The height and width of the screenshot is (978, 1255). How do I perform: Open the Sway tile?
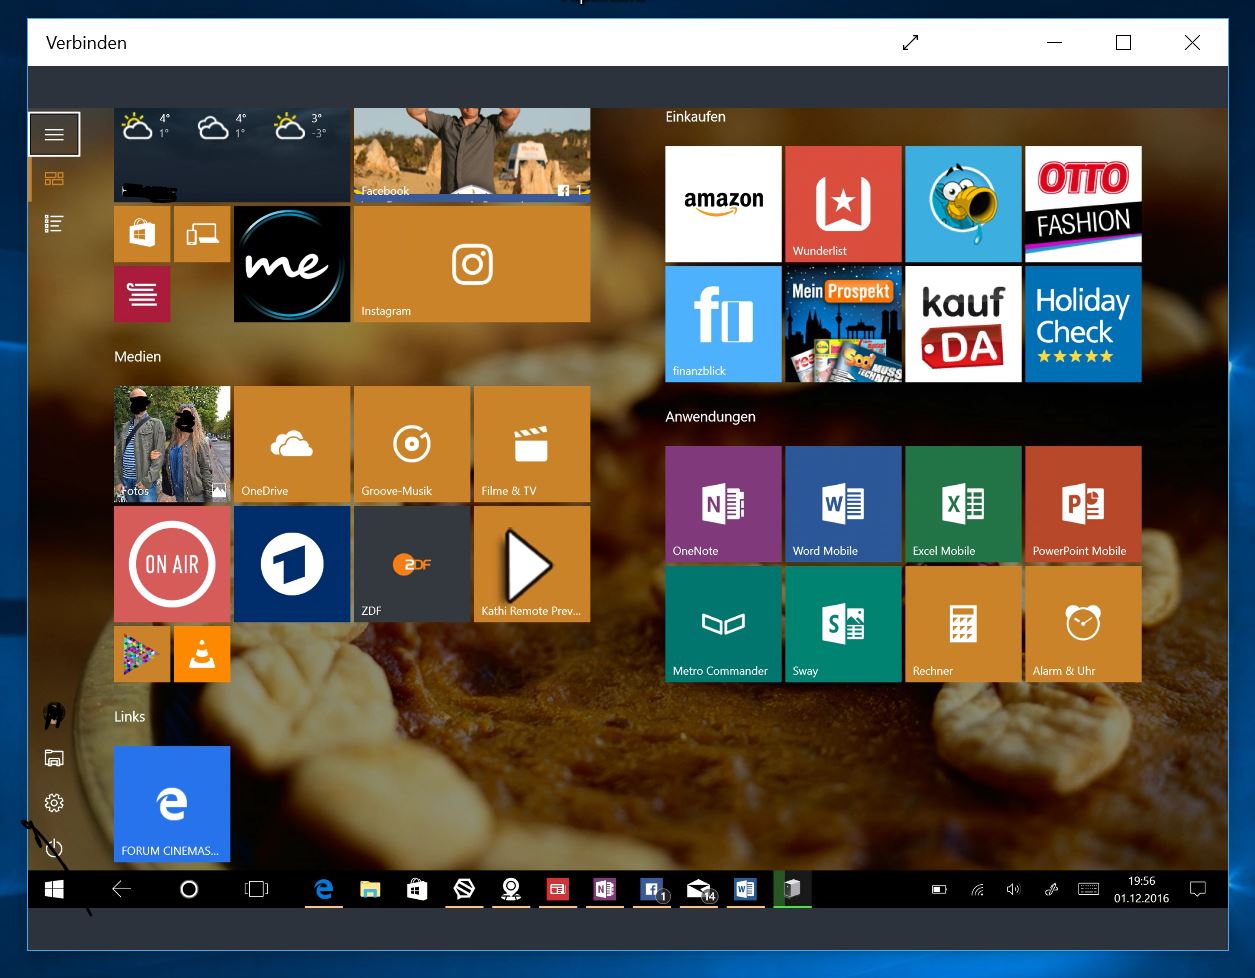[843, 624]
